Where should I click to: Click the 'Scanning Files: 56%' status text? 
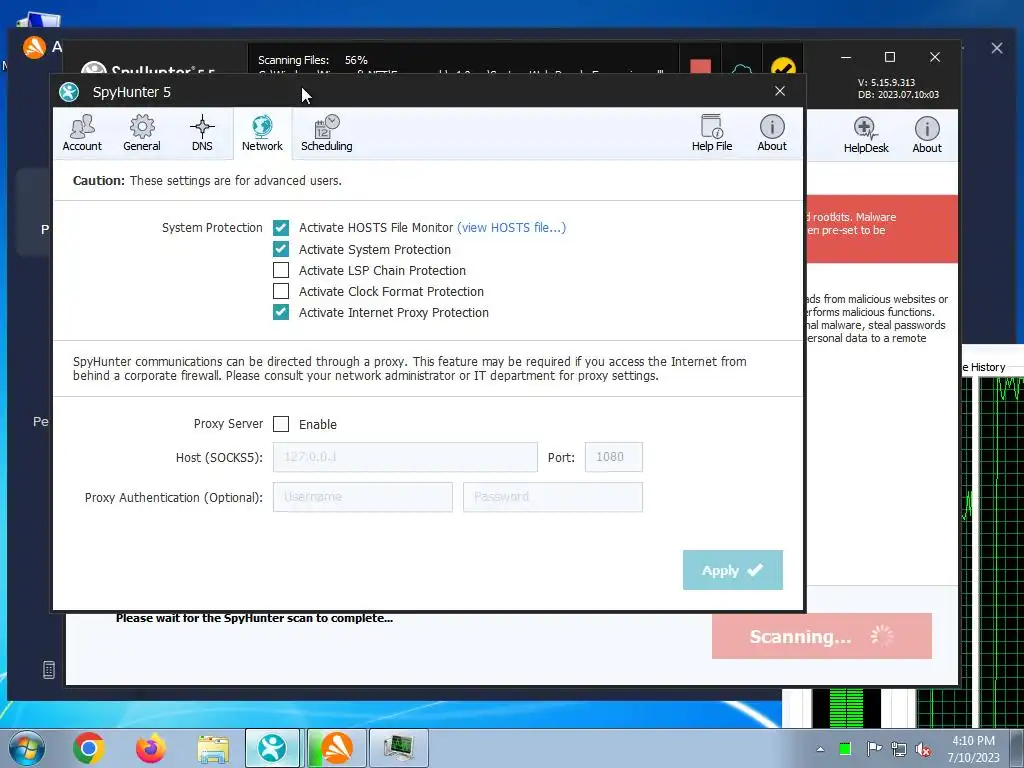click(313, 60)
